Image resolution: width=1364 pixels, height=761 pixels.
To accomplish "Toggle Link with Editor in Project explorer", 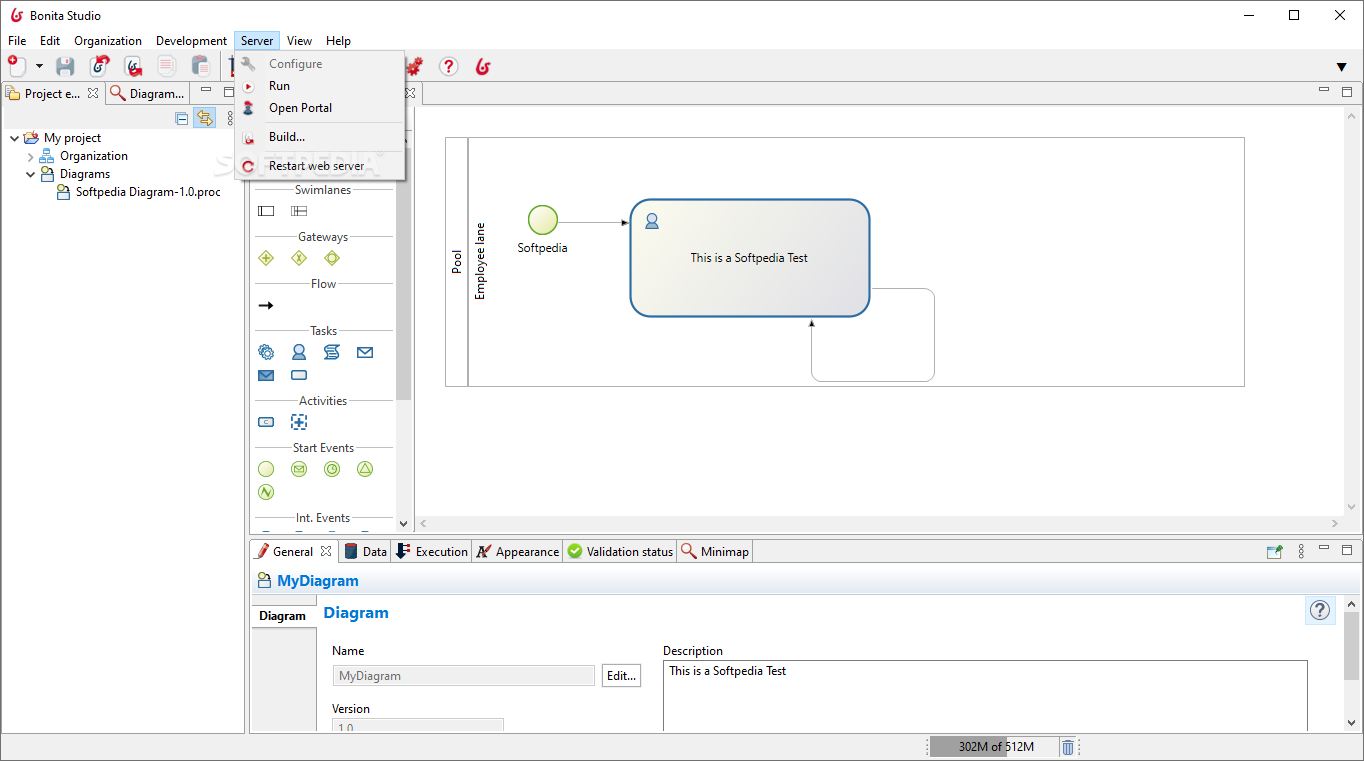I will (x=204, y=118).
